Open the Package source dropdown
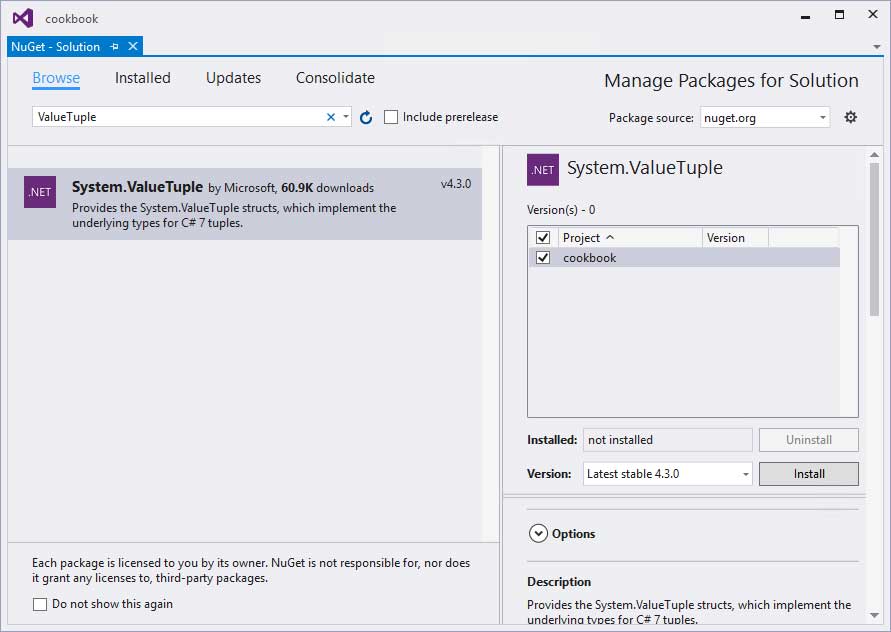Screen dimensions: 891x632 click(765, 118)
